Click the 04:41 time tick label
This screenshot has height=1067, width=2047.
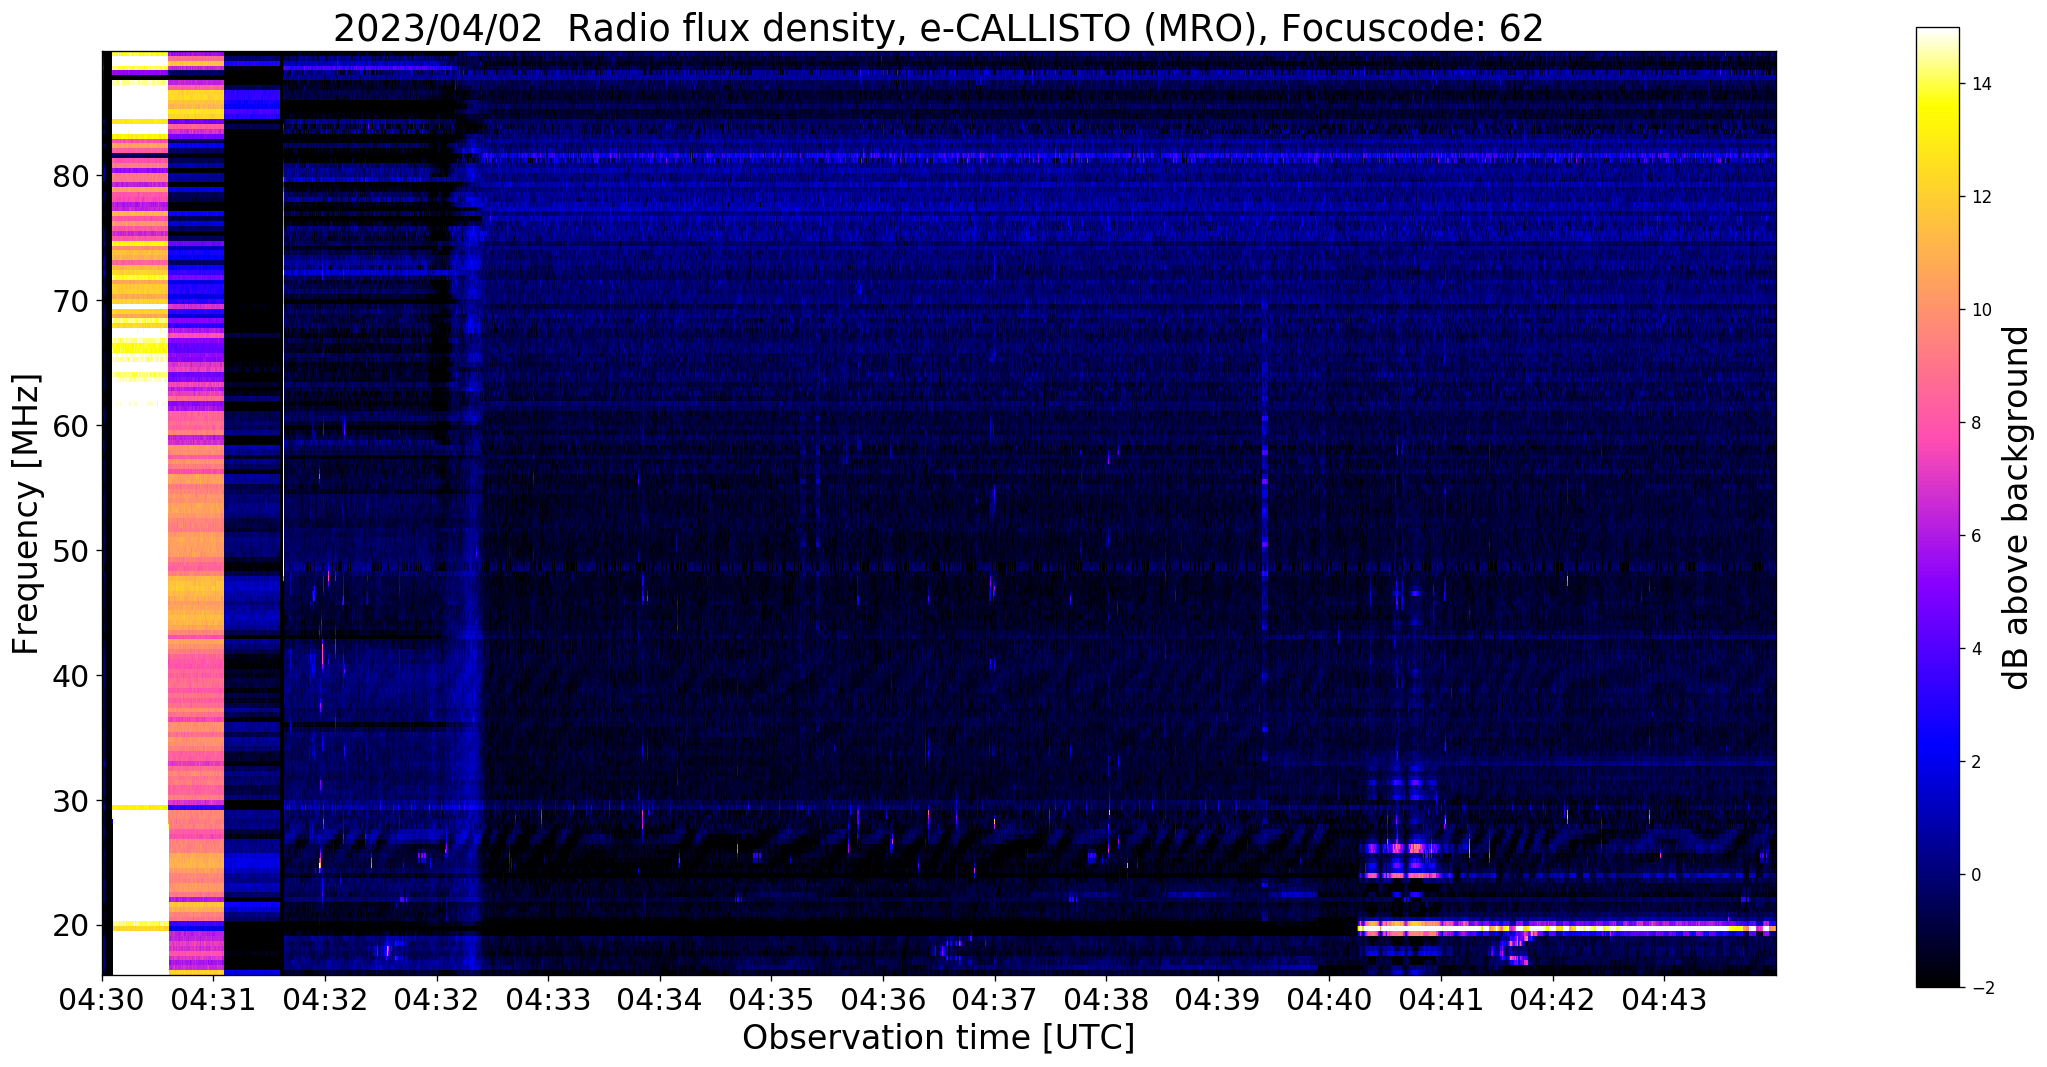1441,999
